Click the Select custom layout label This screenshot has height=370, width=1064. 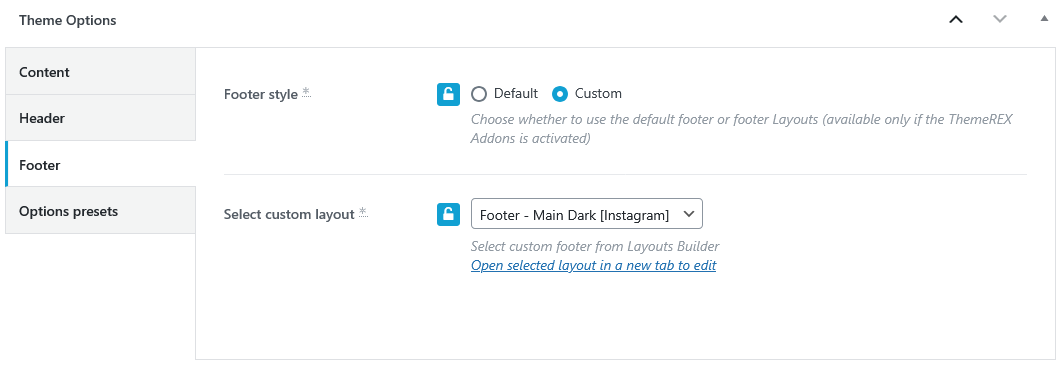pos(289,215)
